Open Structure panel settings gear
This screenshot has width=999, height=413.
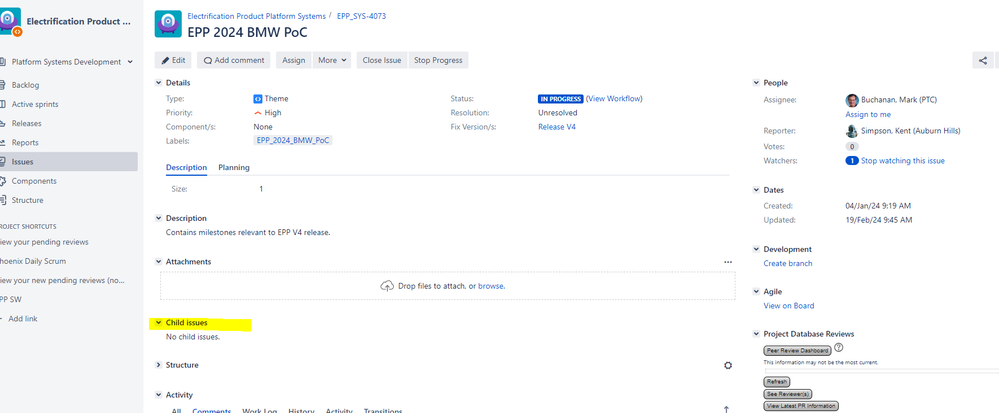pyautogui.click(x=728, y=365)
